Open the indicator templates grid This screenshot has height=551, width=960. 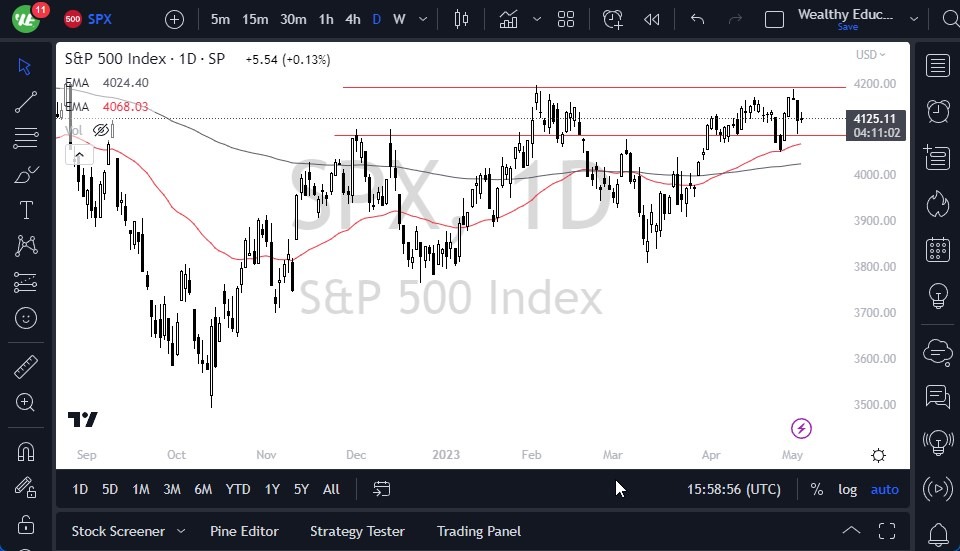coord(566,20)
